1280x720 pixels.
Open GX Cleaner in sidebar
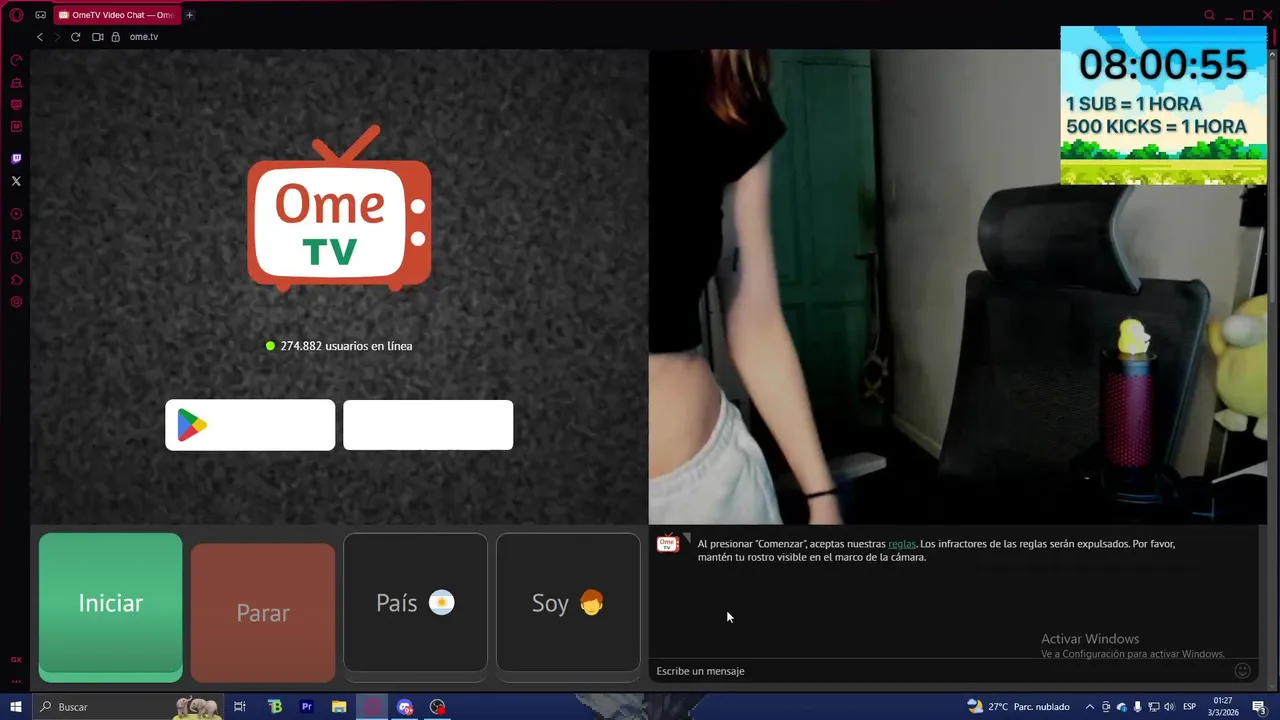tap(16, 83)
